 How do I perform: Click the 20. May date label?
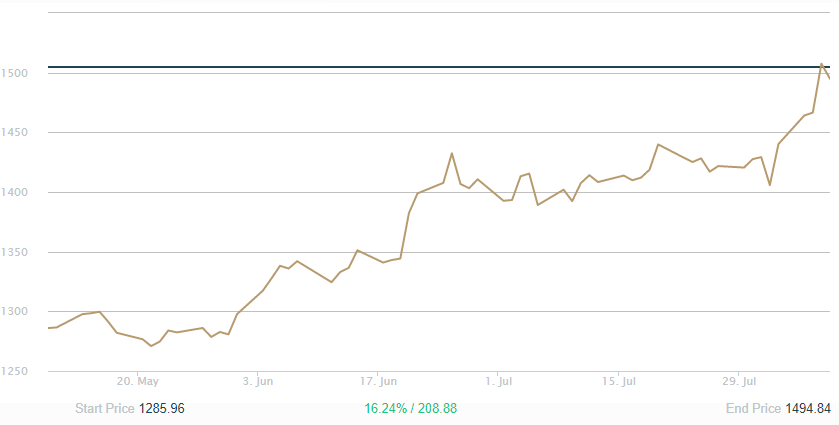pos(137,381)
